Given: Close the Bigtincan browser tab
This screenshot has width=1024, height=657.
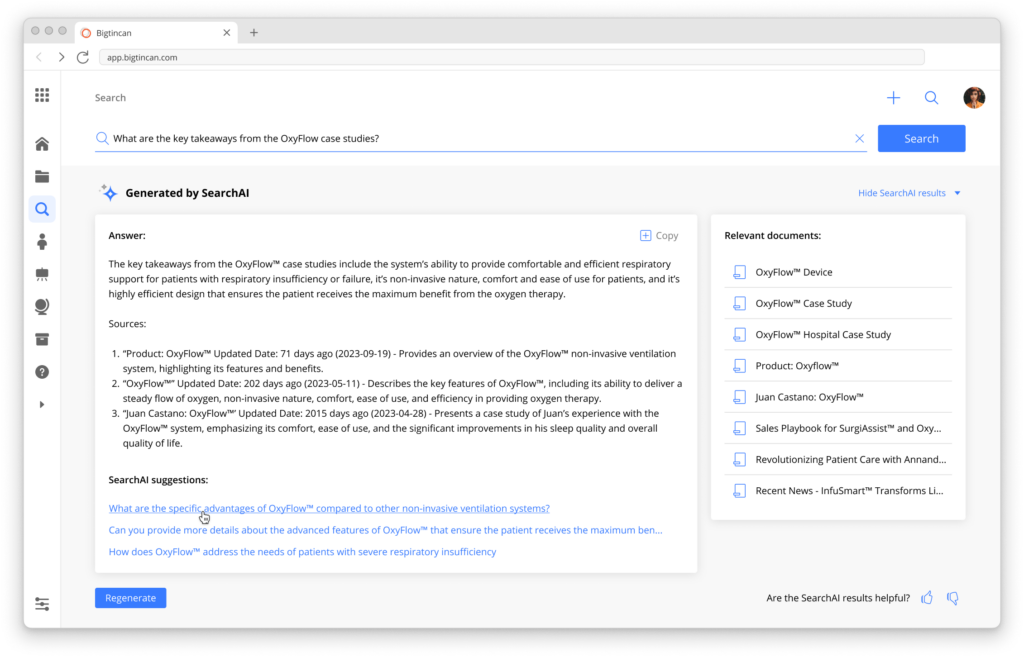Looking at the screenshot, I should [227, 33].
